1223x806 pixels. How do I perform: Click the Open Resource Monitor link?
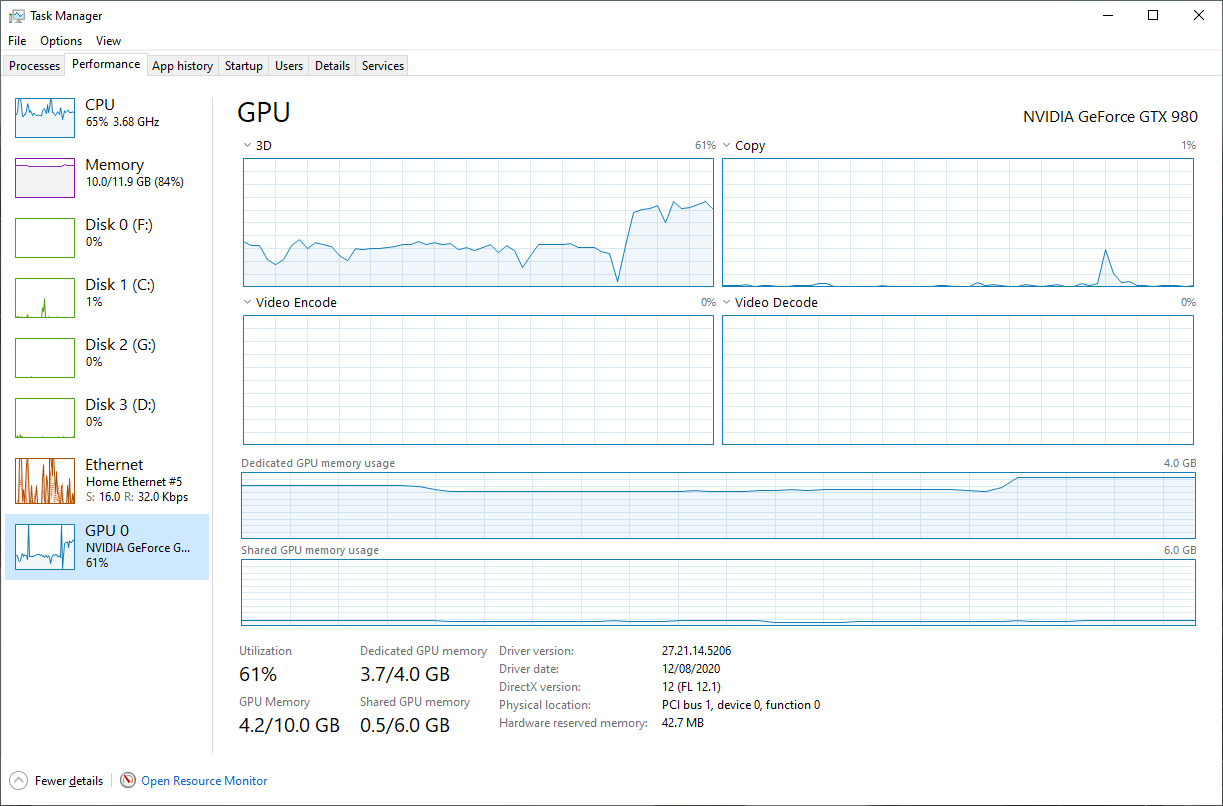point(204,781)
